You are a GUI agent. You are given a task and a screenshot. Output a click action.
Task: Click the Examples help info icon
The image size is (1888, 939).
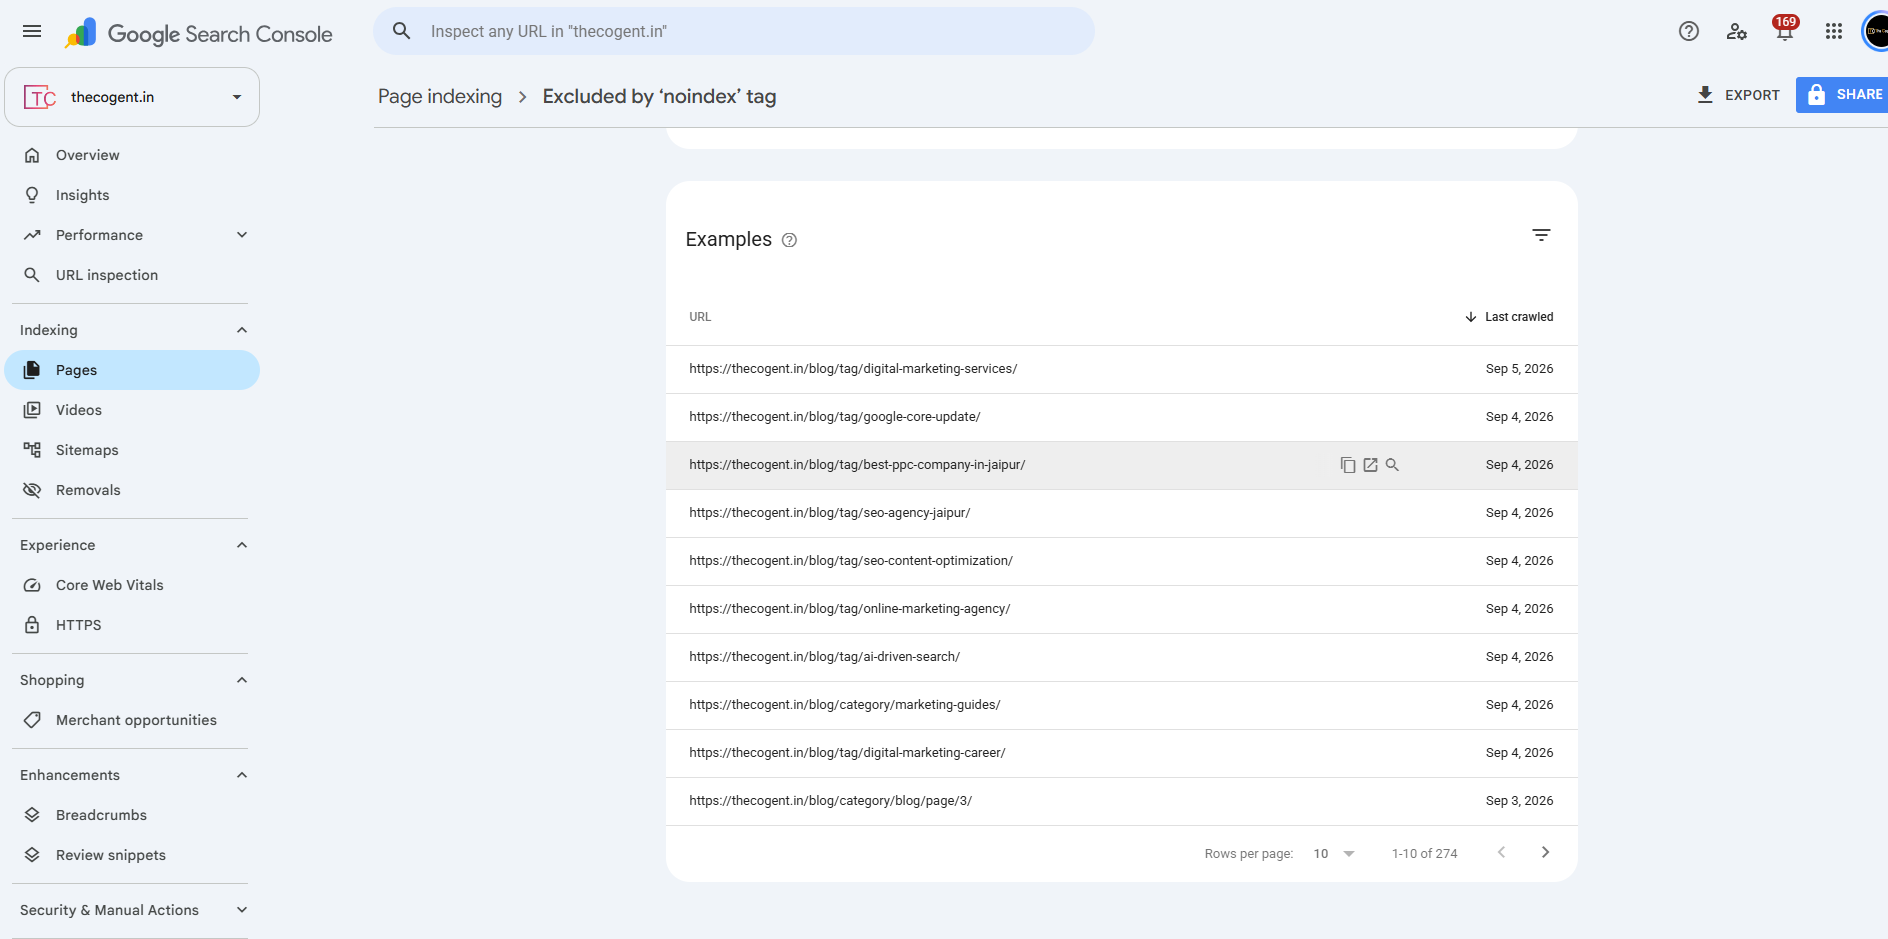point(789,240)
